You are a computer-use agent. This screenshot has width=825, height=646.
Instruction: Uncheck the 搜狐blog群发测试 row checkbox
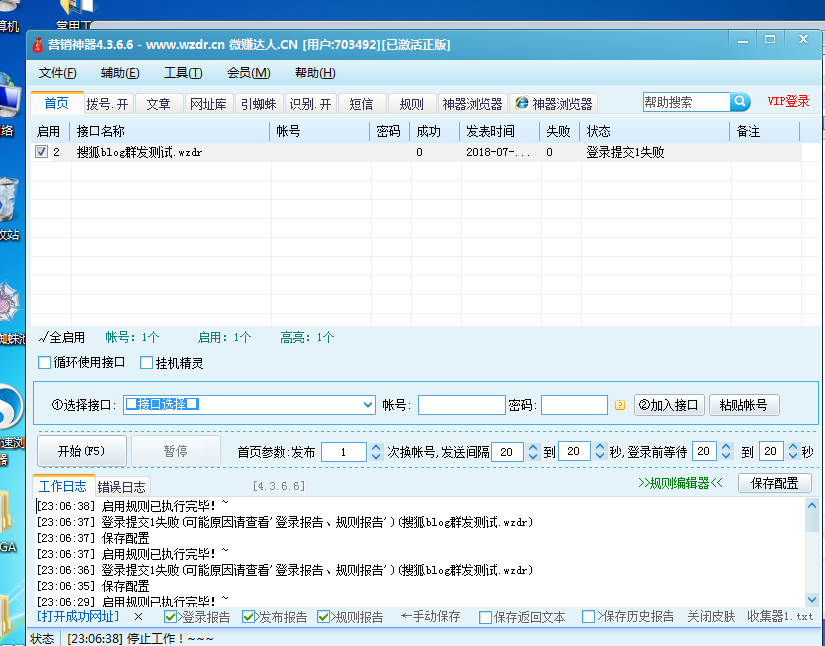39,152
